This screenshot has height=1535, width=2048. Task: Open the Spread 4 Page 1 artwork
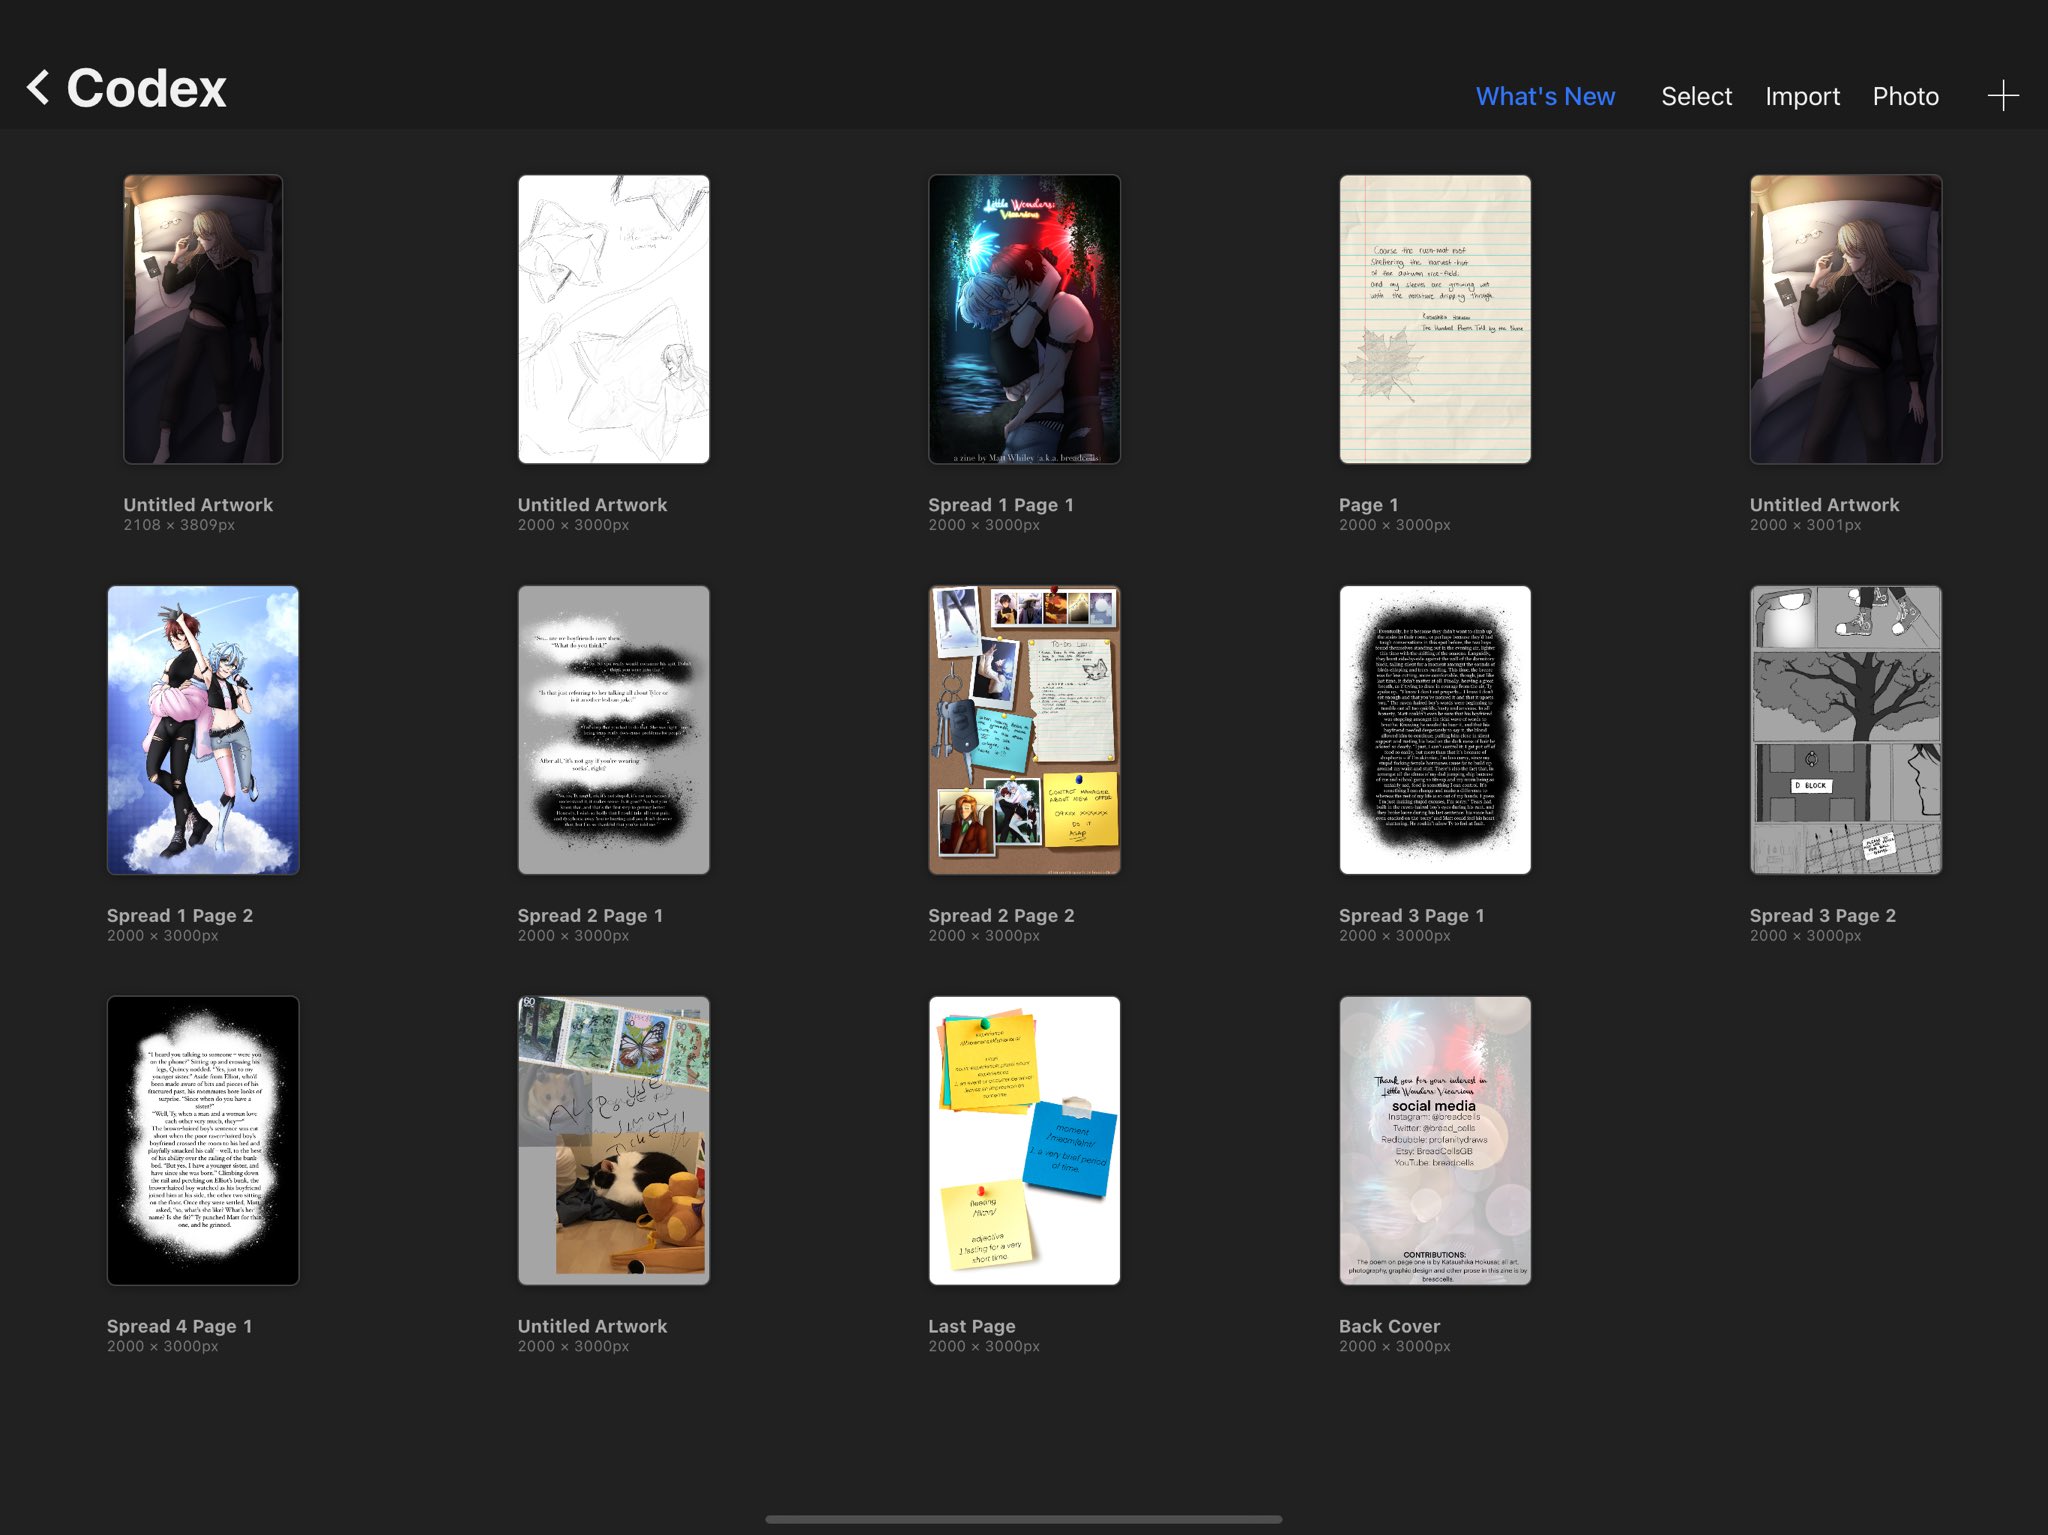[x=203, y=1140]
